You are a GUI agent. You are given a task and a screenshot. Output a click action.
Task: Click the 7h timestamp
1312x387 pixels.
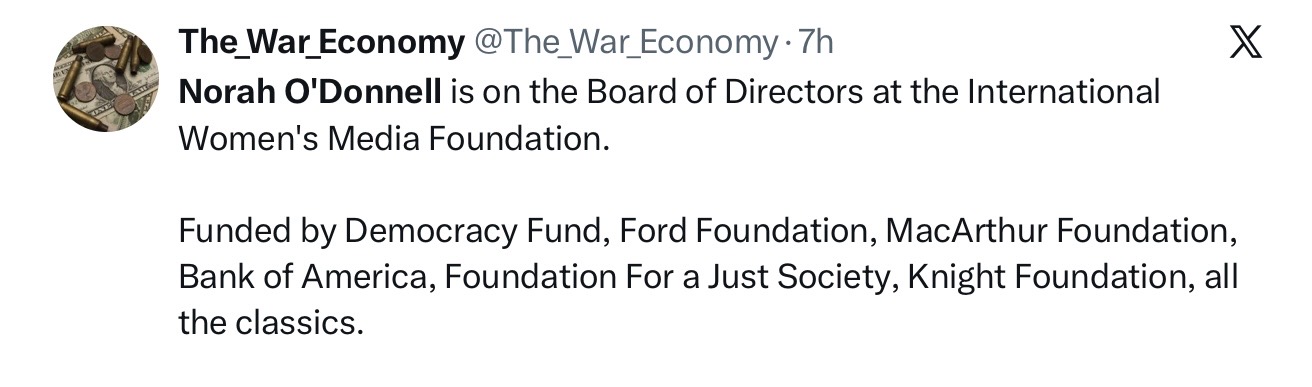click(x=816, y=43)
